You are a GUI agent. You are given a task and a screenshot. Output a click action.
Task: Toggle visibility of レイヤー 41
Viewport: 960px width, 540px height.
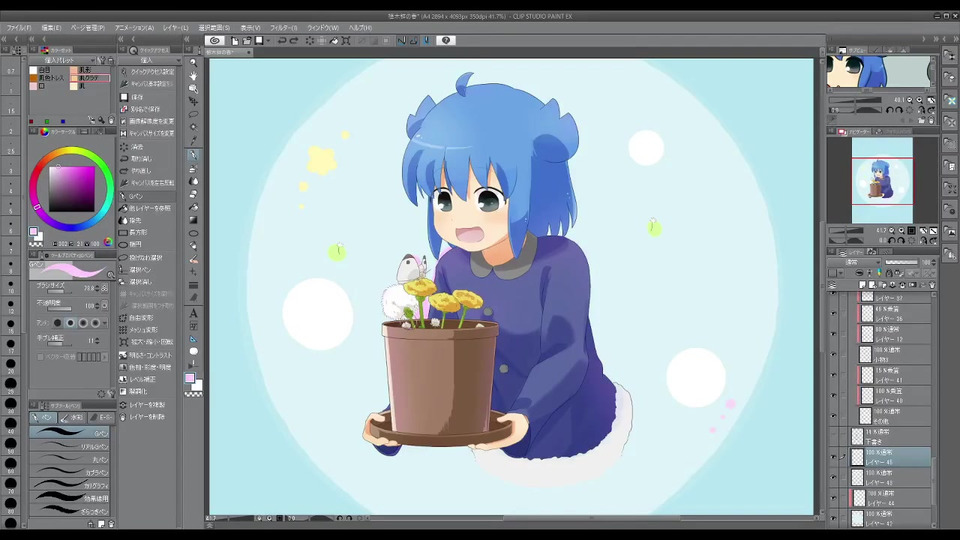coord(833,375)
